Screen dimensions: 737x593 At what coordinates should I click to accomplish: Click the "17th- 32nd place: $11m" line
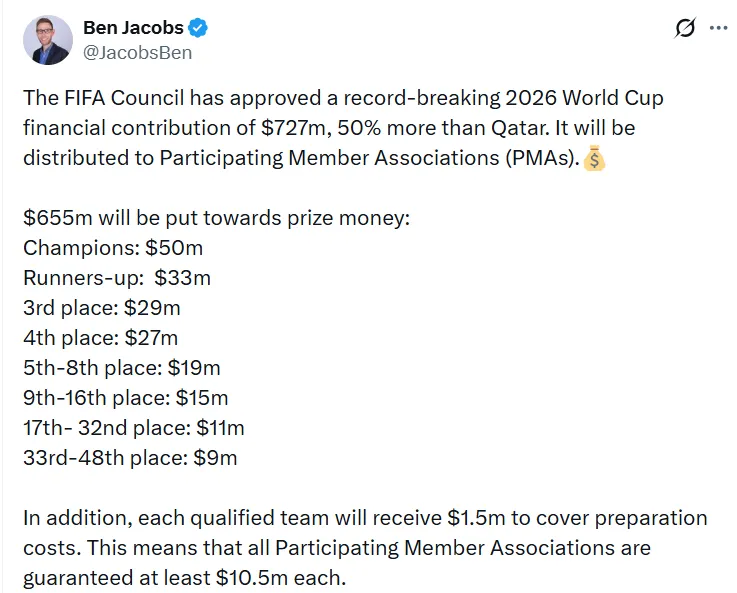click(134, 428)
